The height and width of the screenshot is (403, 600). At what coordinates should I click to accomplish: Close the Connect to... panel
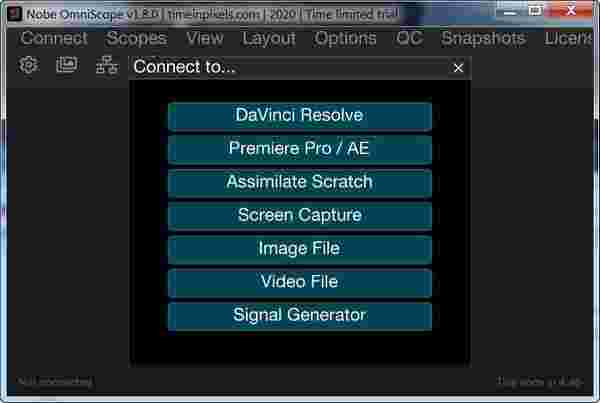click(x=458, y=68)
